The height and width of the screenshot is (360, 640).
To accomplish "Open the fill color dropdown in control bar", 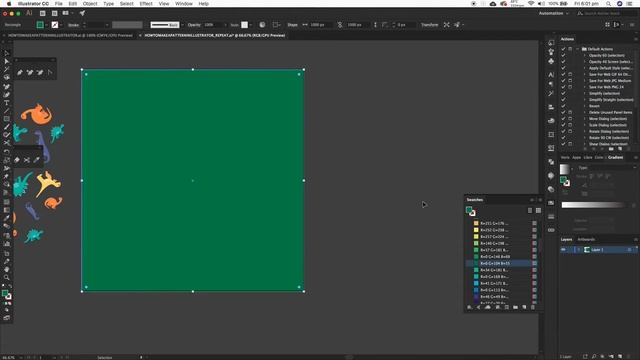I will (x=47, y=25).
